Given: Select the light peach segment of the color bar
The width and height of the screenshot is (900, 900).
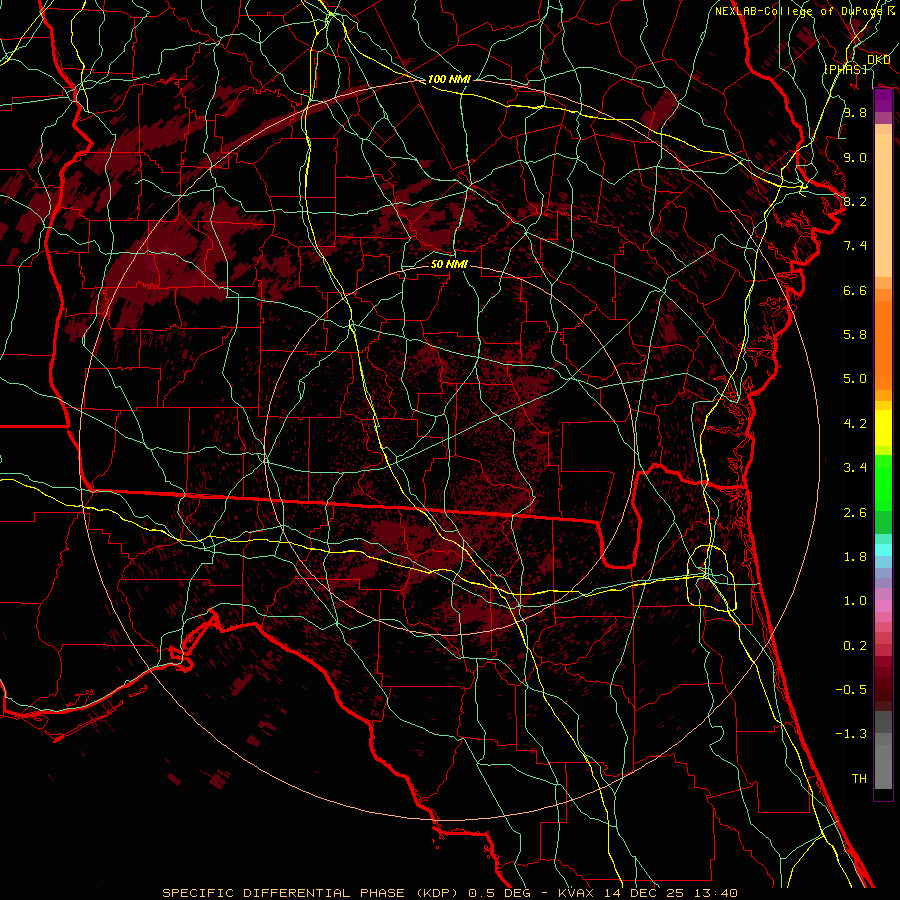Looking at the screenshot, I should [x=883, y=200].
